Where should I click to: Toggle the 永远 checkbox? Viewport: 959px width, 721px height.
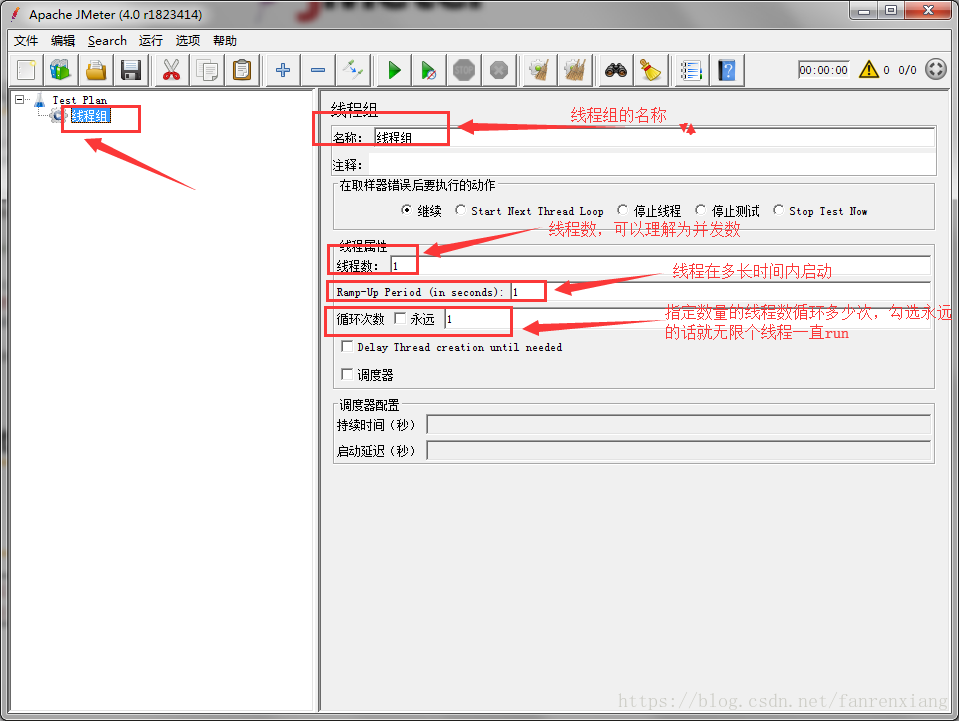(400, 318)
